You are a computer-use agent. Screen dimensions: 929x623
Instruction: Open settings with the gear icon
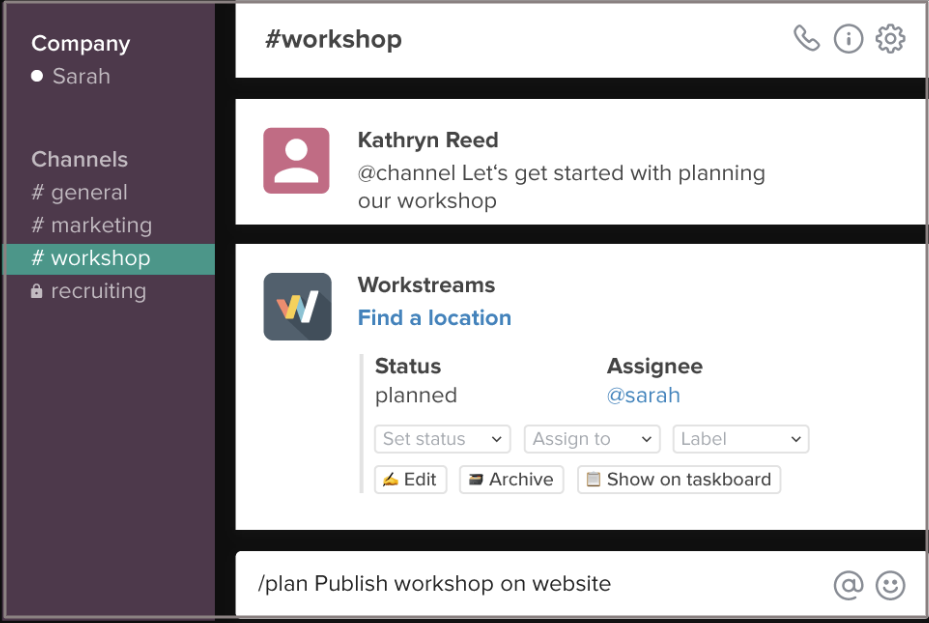890,39
